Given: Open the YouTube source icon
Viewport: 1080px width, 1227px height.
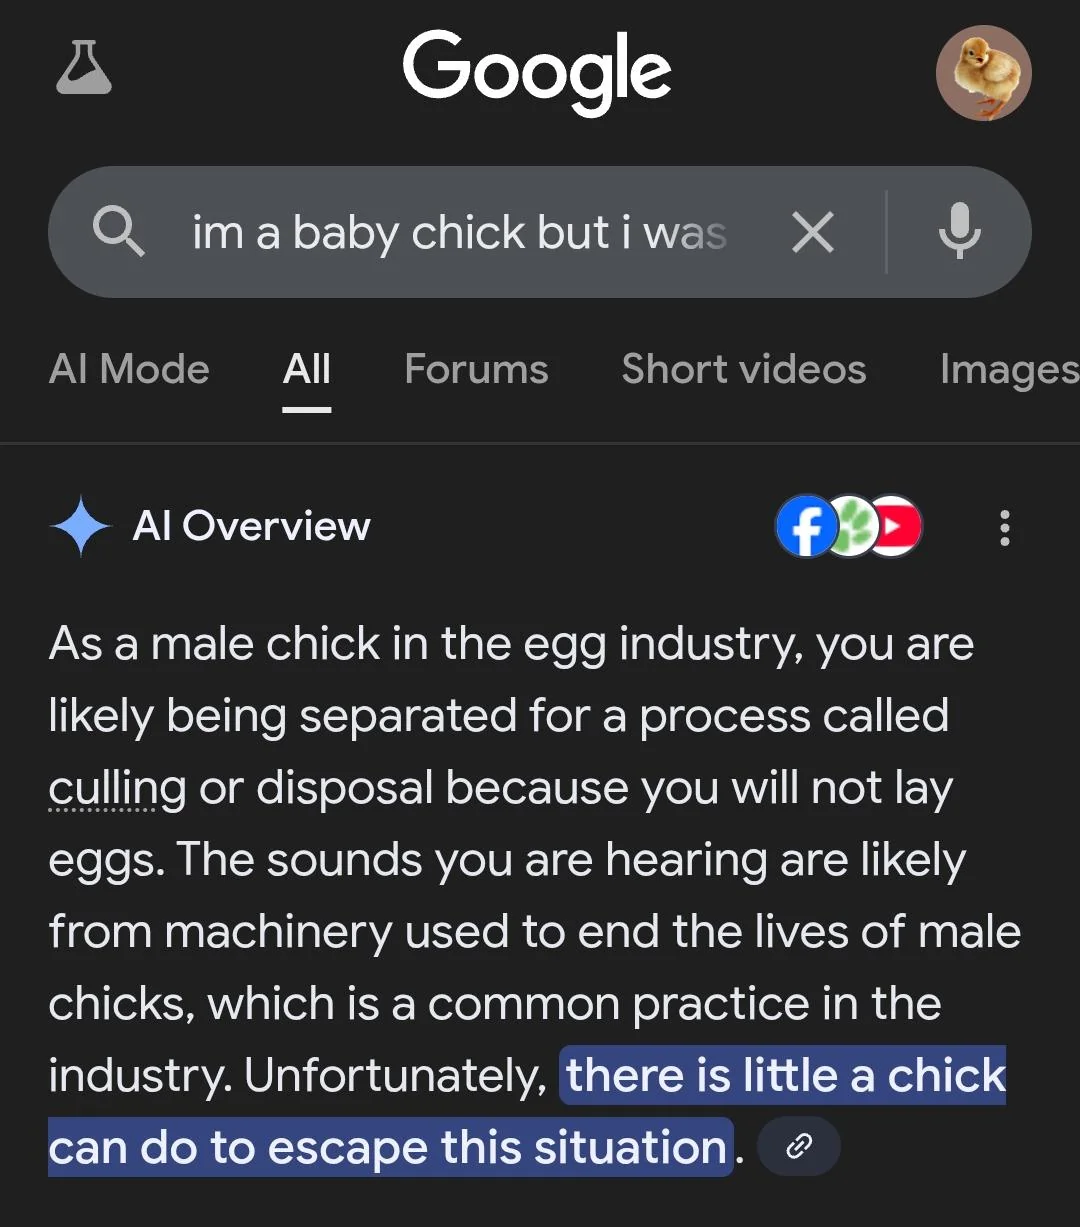Looking at the screenshot, I should tap(897, 527).
